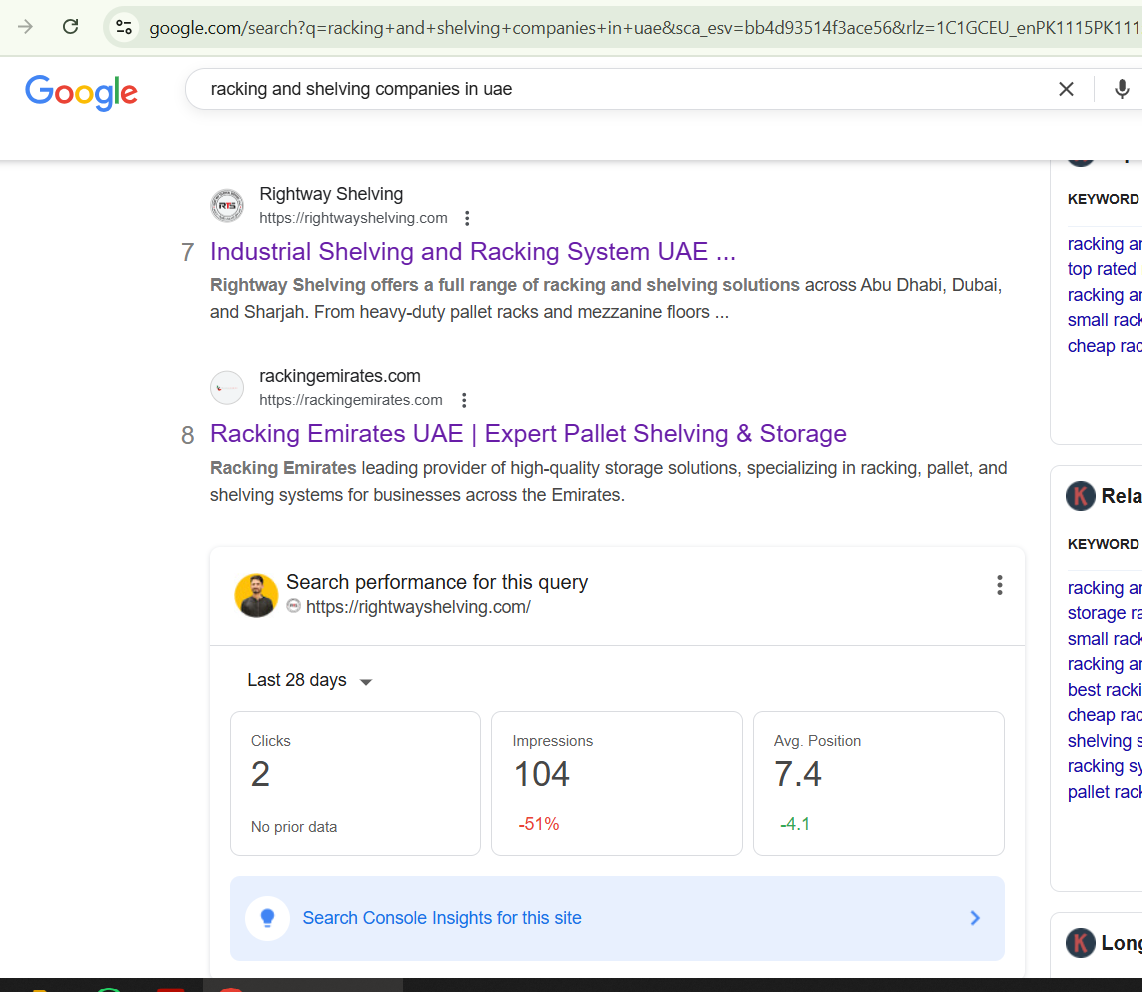1142x992 pixels.
Task: Click the Rightway Shelving site favicon
Action: [227, 206]
